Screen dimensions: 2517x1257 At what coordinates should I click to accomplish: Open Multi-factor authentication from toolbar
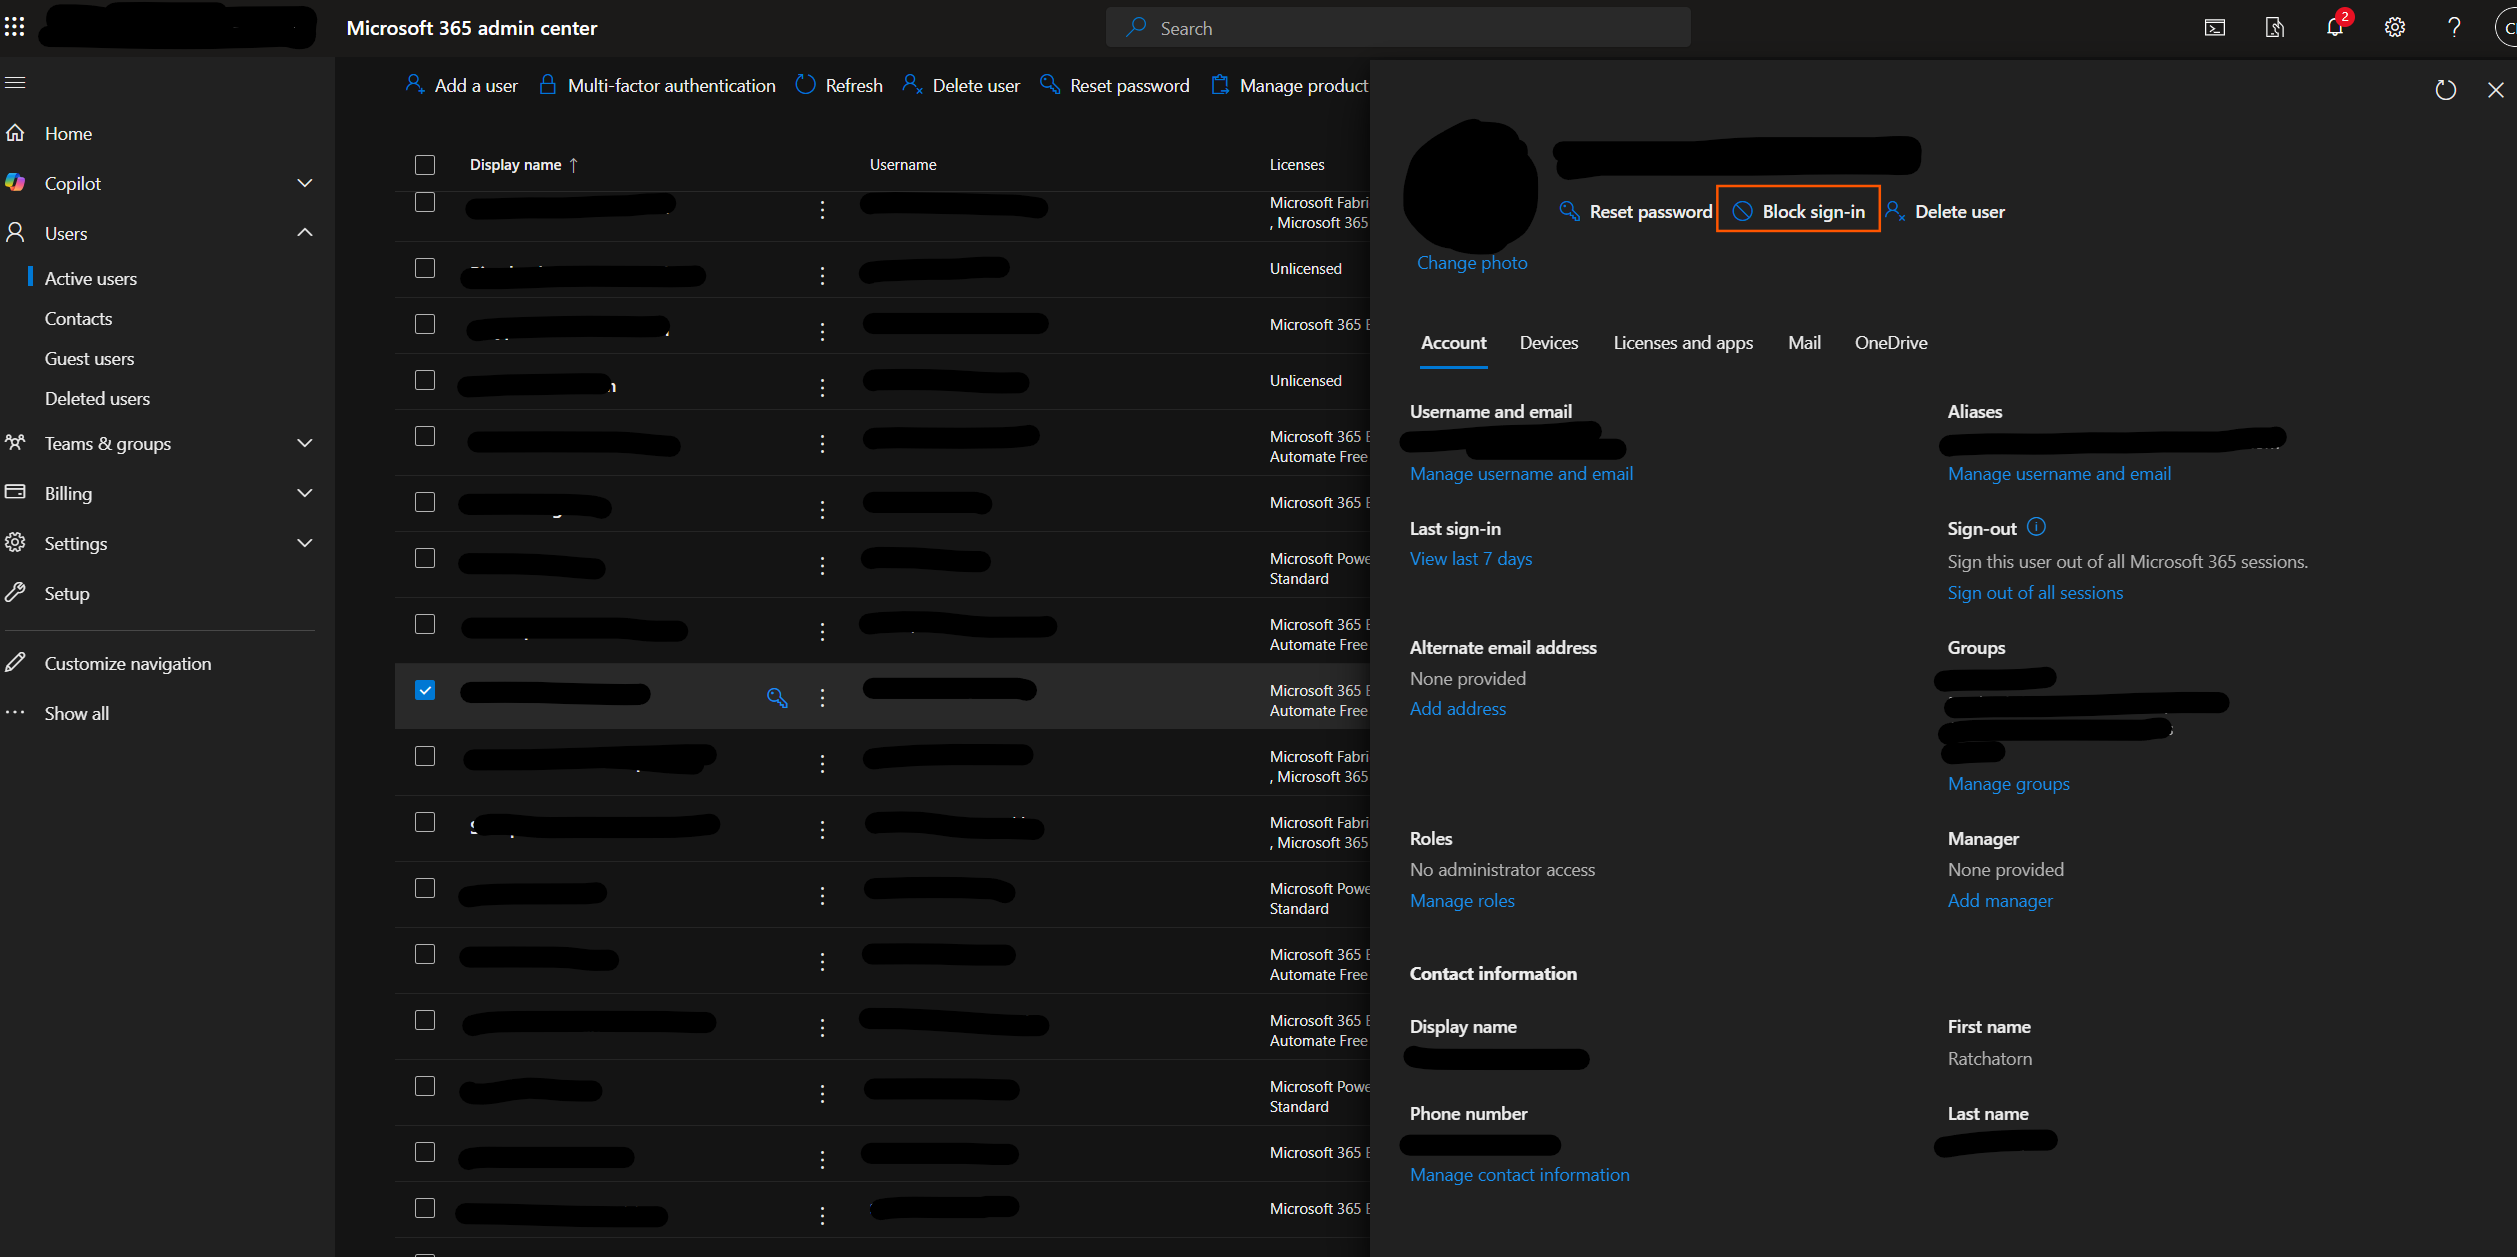tap(657, 85)
